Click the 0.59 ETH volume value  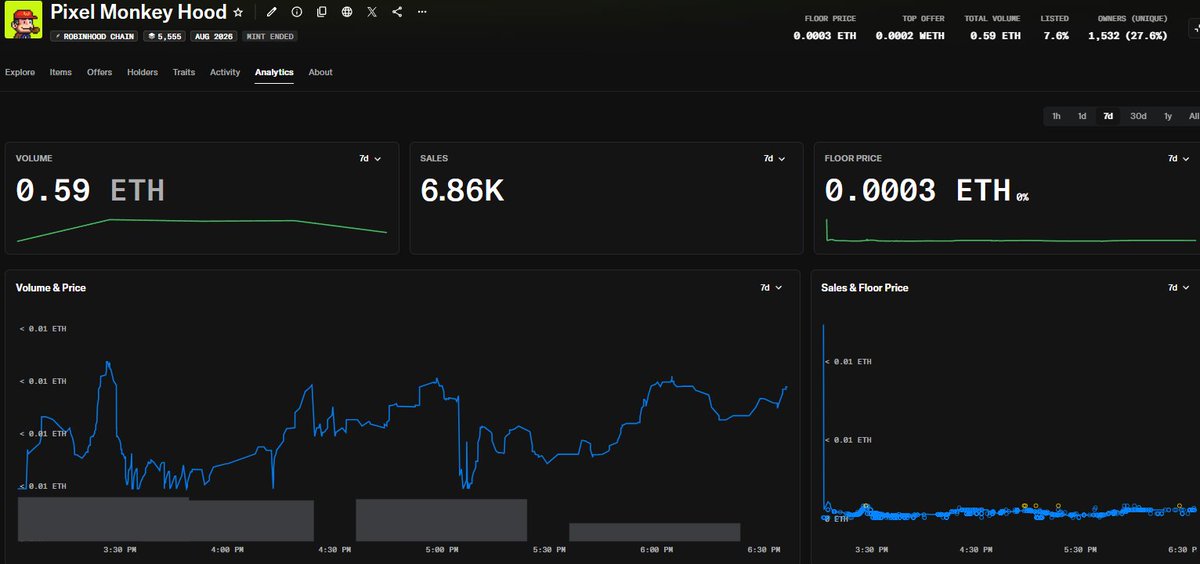click(90, 190)
